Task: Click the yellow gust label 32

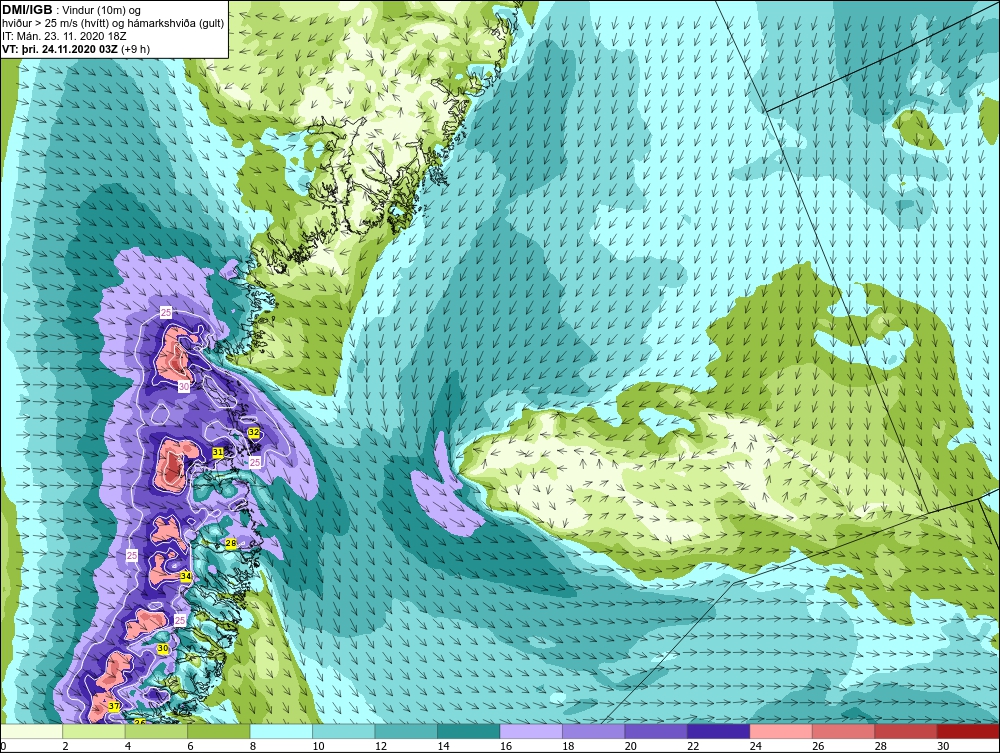Action: tap(254, 432)
